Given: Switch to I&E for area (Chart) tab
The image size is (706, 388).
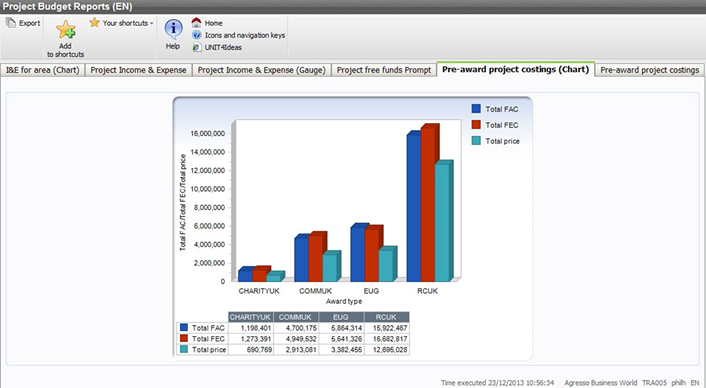Looking at the screenshot, I should (43, 70).
